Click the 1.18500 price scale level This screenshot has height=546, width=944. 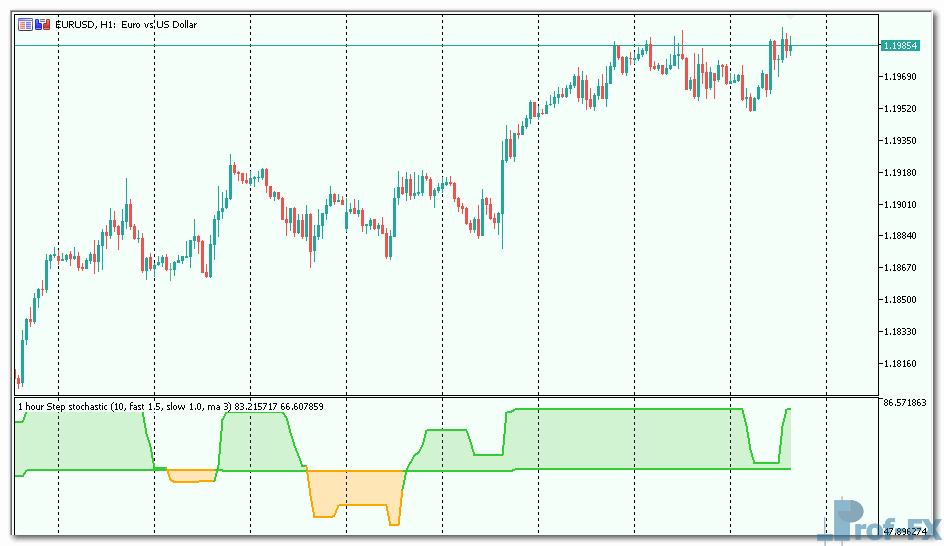901,300
